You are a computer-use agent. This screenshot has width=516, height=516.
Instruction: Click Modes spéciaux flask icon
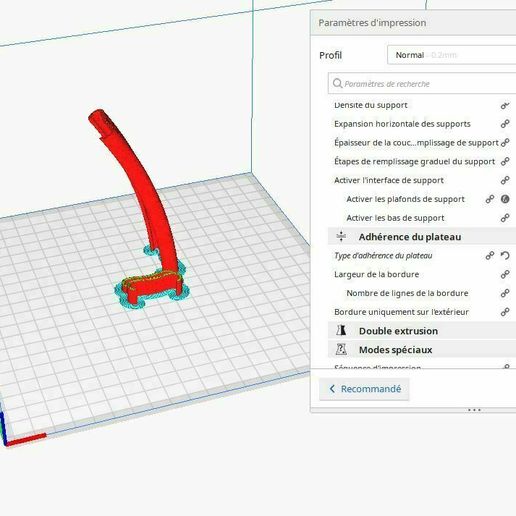(x=341, y=349)
